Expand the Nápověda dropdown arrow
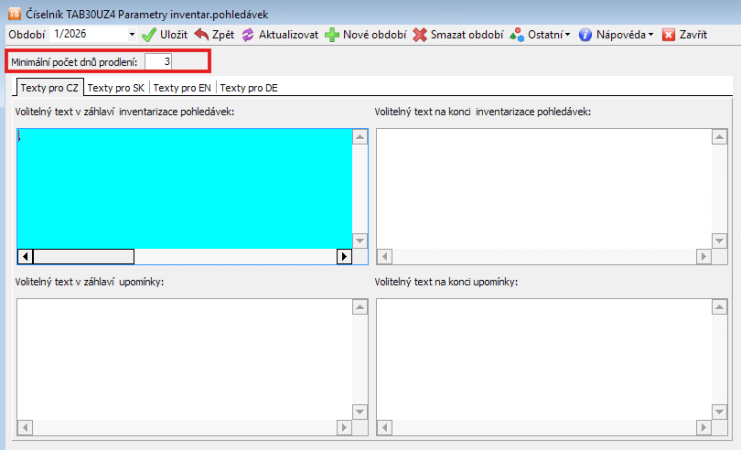 tap(650, 35)
